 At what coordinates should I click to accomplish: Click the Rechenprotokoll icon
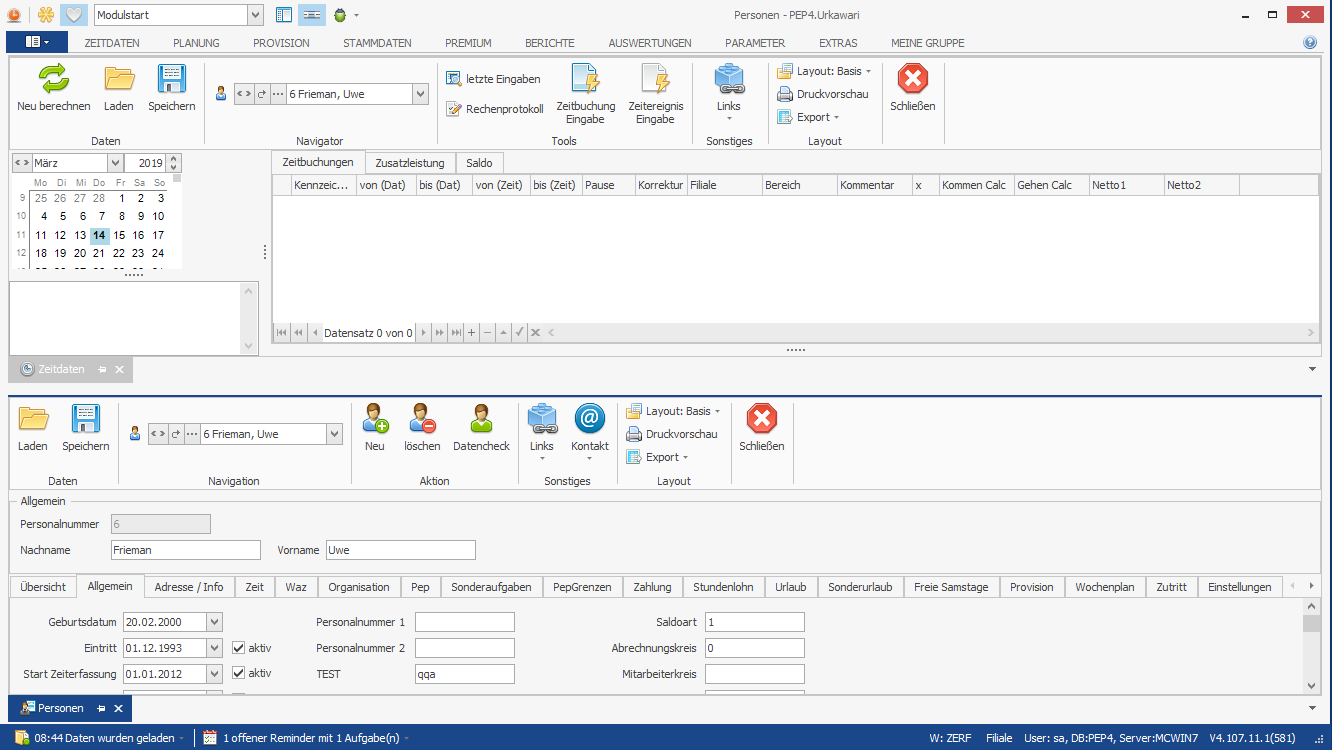[454, 109]
